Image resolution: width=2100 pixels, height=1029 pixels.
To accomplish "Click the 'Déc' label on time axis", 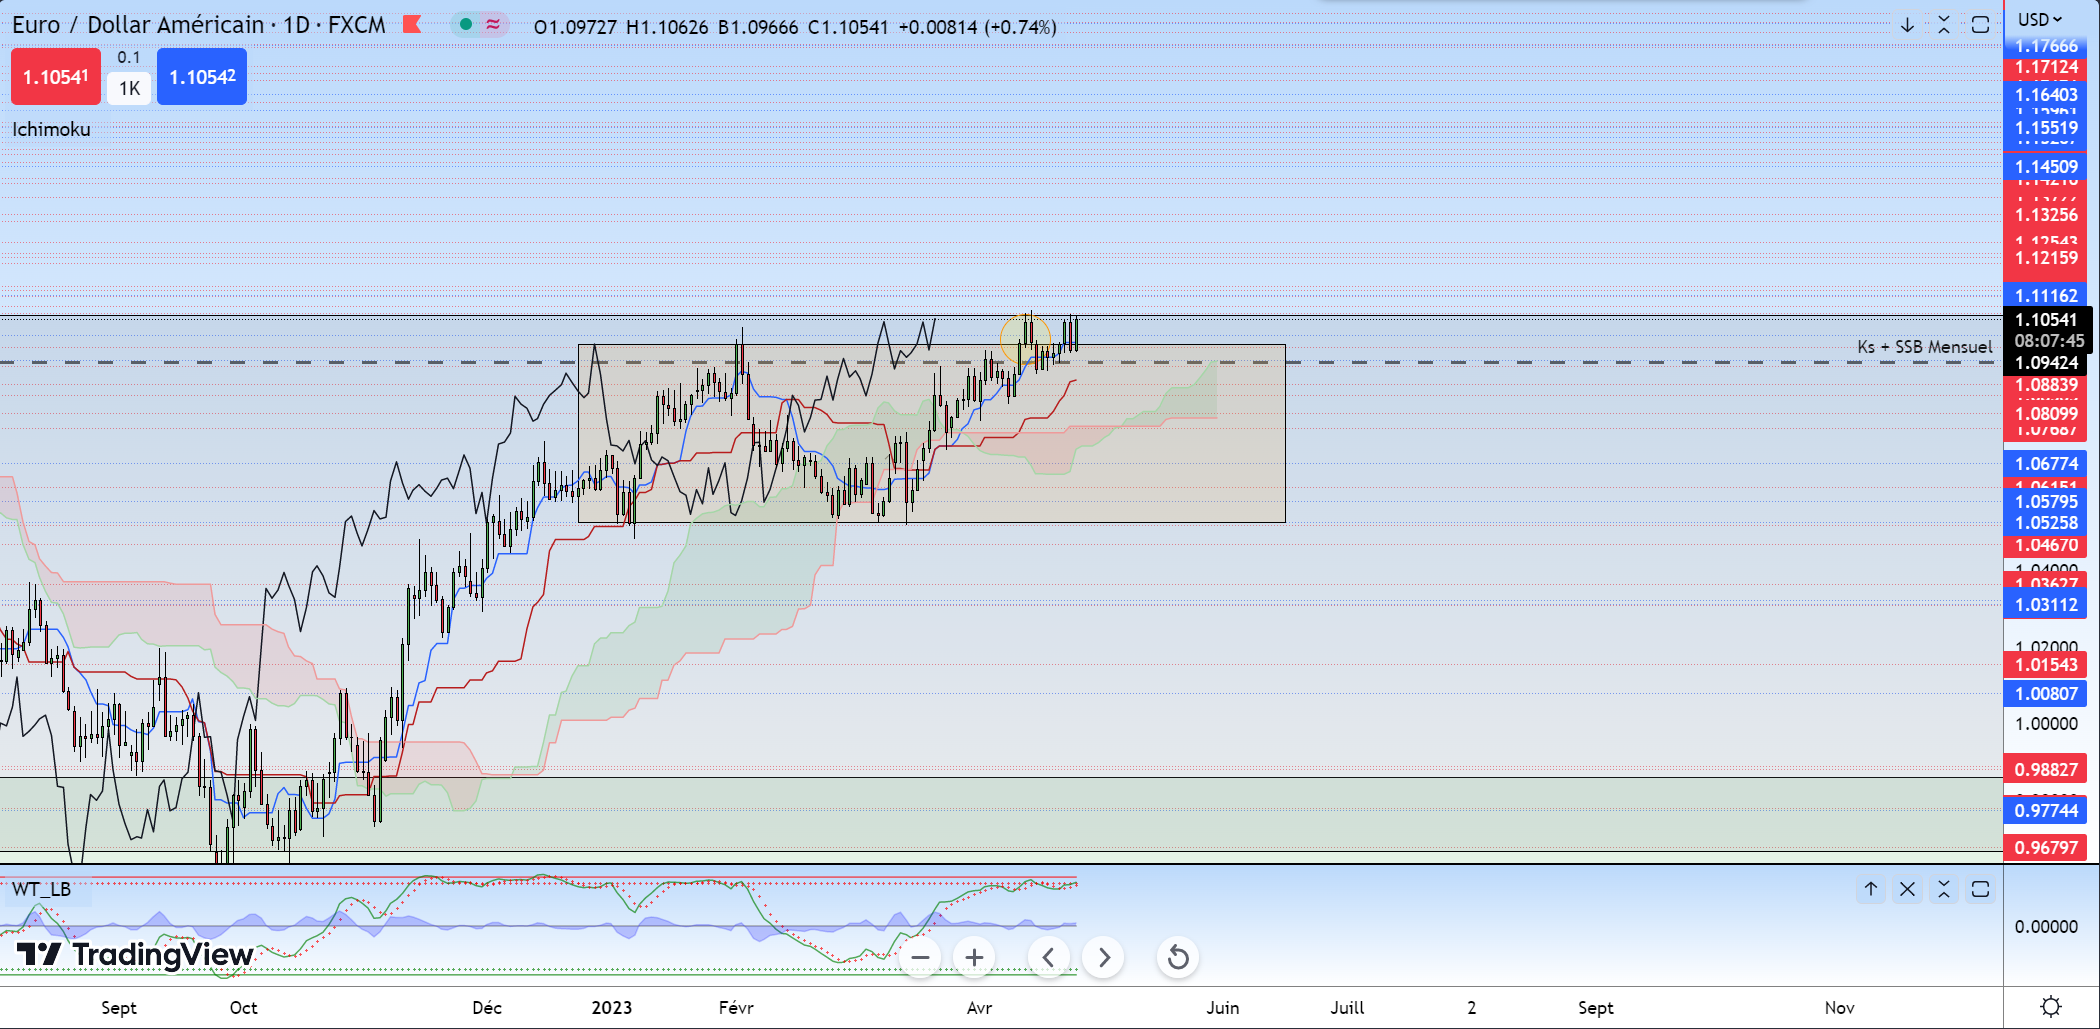I will (487, 1008).
